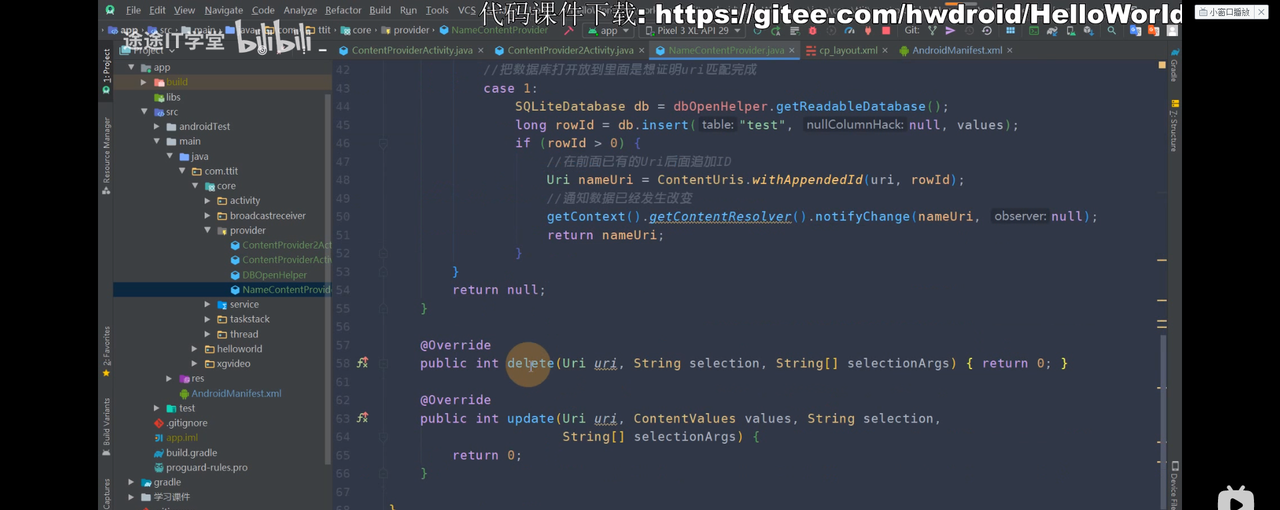Click the Git rollback revert icon
The height and width of the screenshot is (510, 1280).
pos(987,31)
